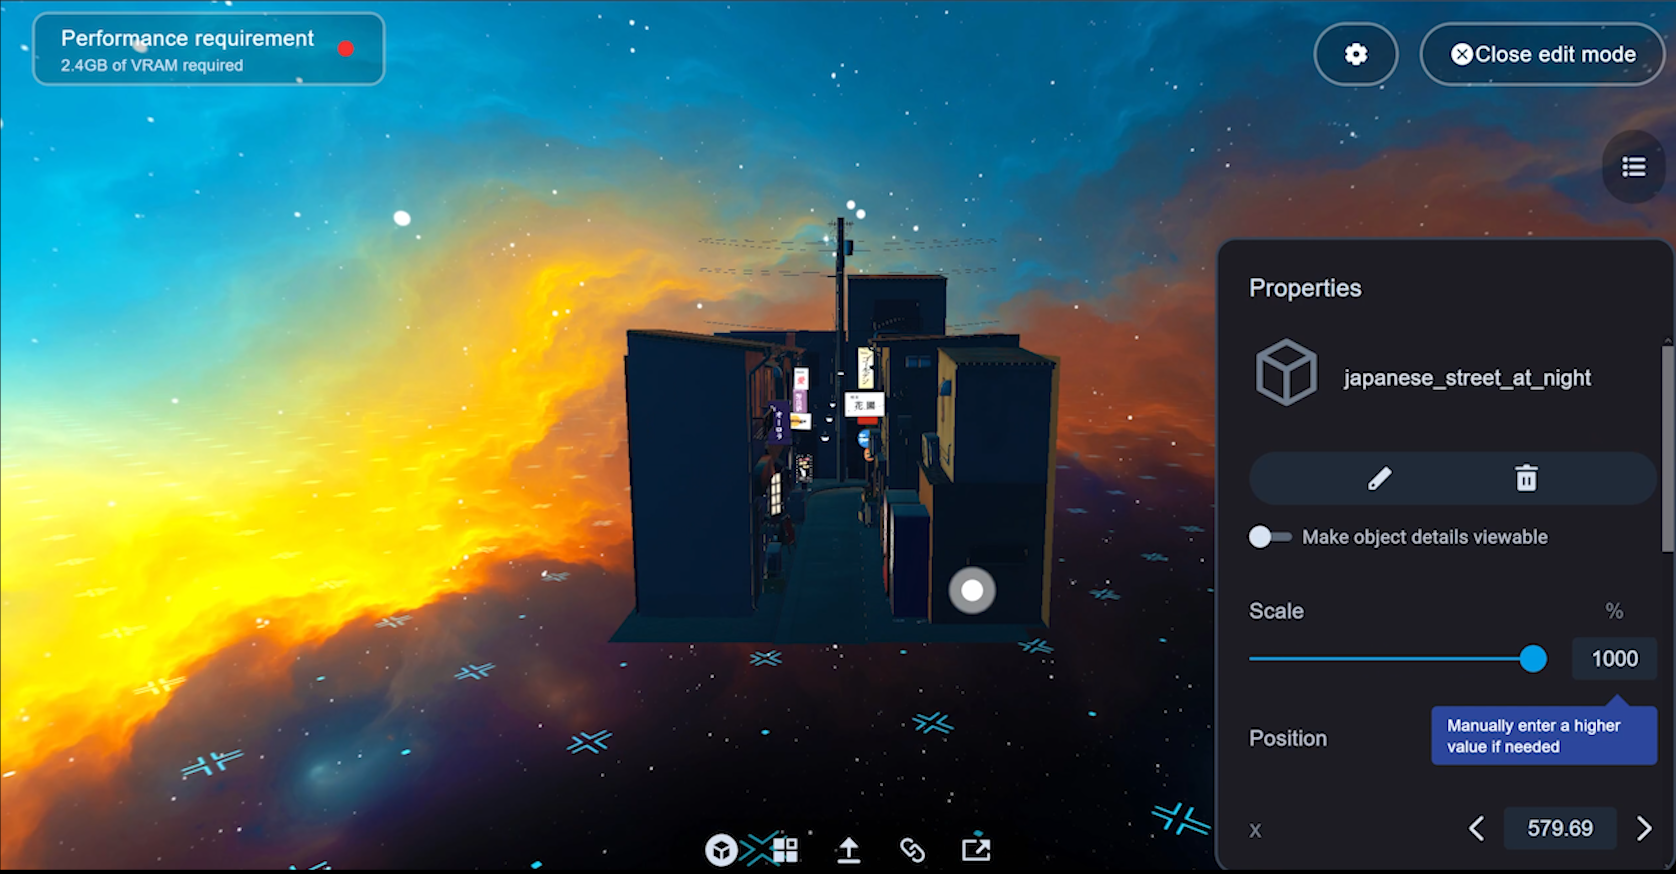Increase X position with right arrow

[1643, 828]
